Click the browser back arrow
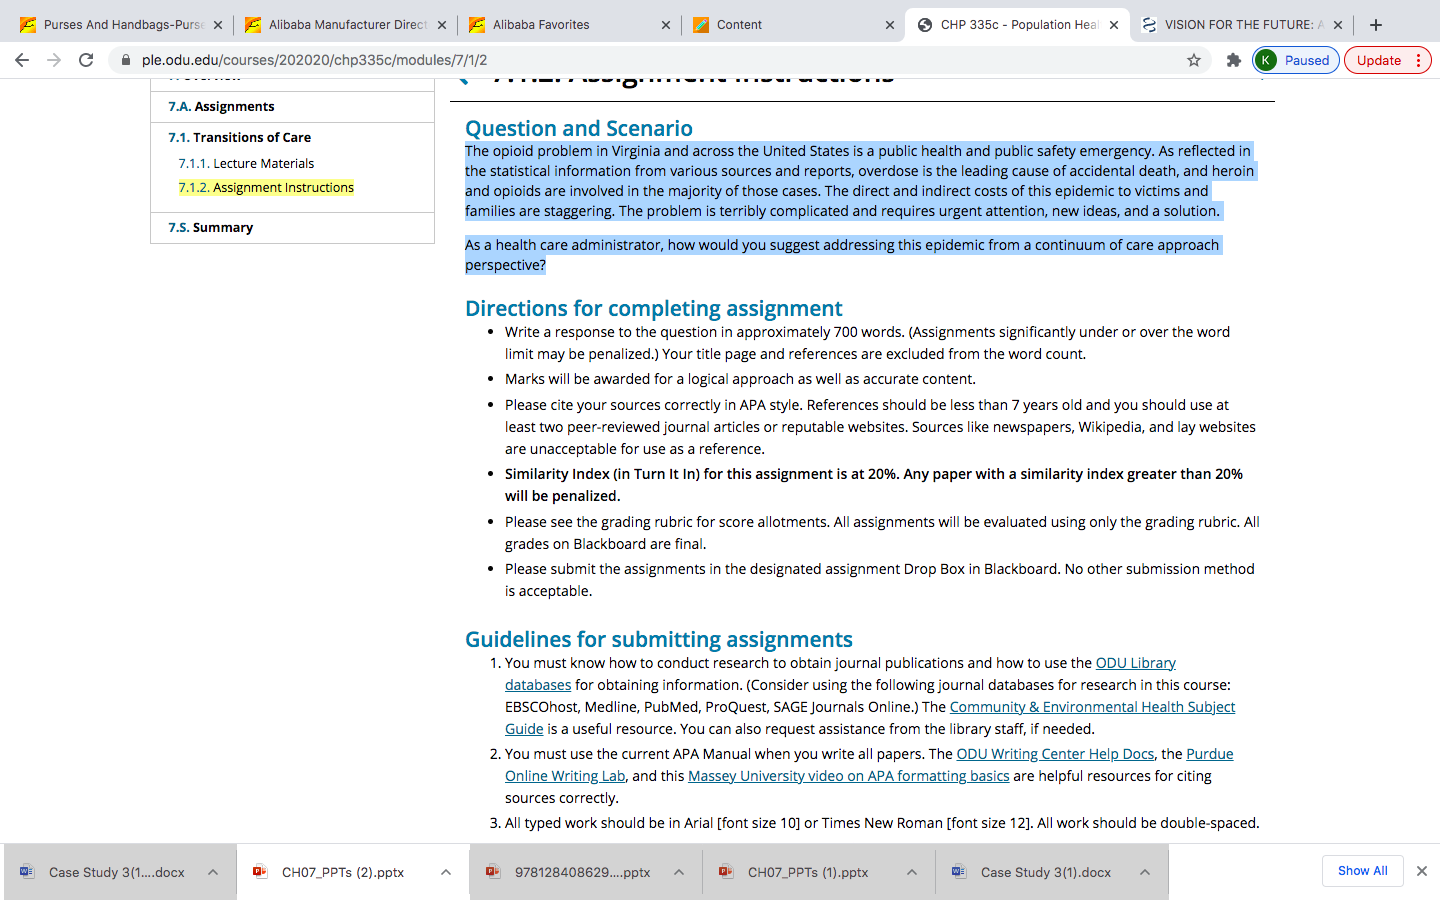This screenshot has height=900, width=1440. pos(22,60)
